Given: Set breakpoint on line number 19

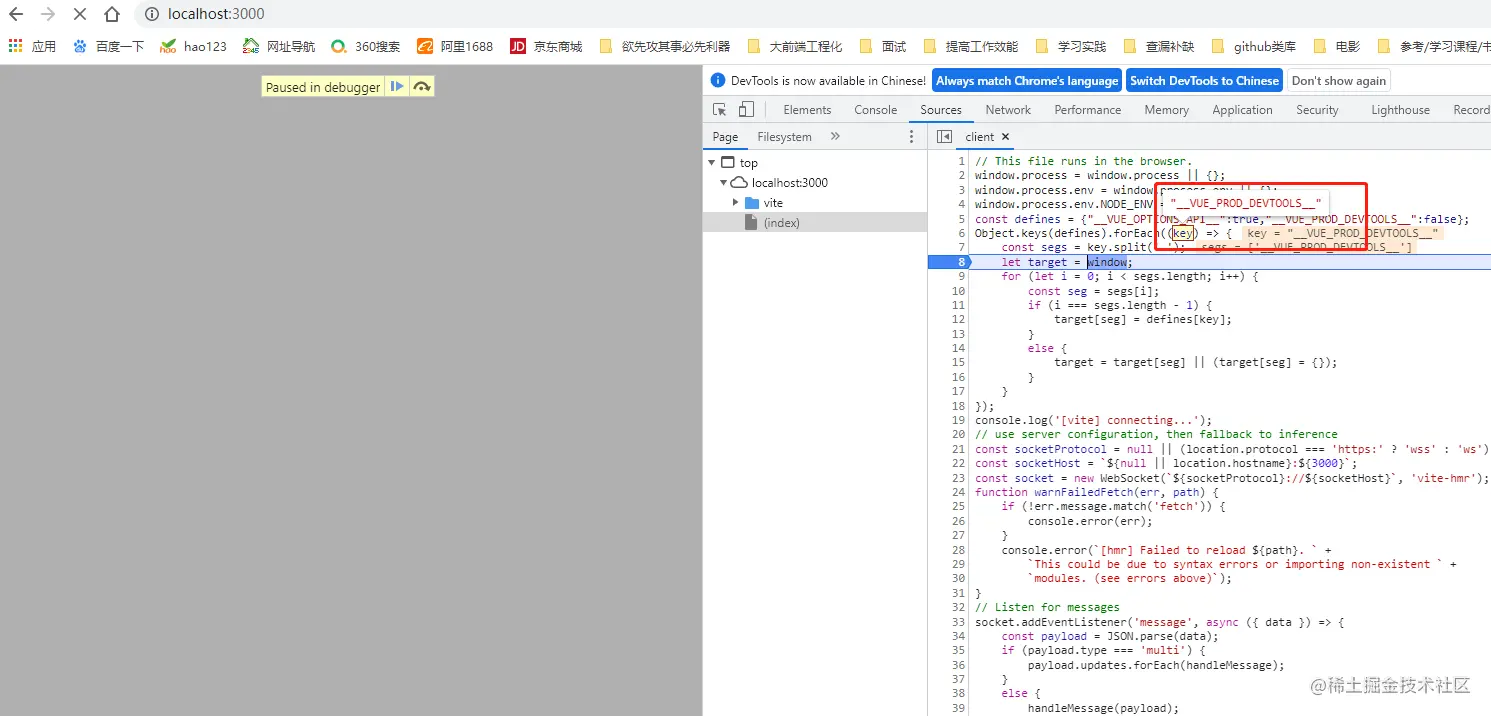Looking at the screenshot, I should (959, 420).
